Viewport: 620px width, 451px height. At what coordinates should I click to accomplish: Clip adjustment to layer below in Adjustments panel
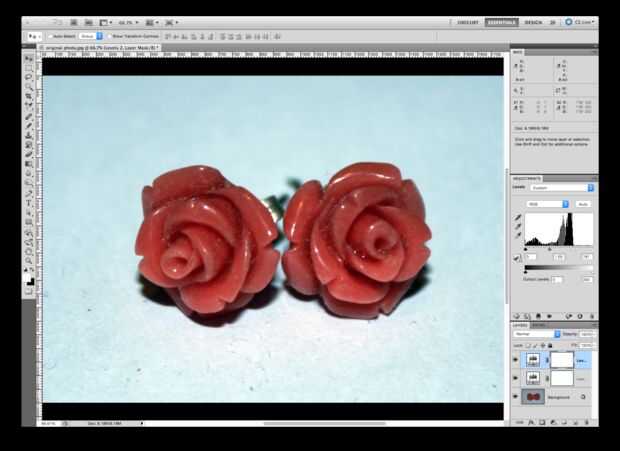tap(538, 316)
